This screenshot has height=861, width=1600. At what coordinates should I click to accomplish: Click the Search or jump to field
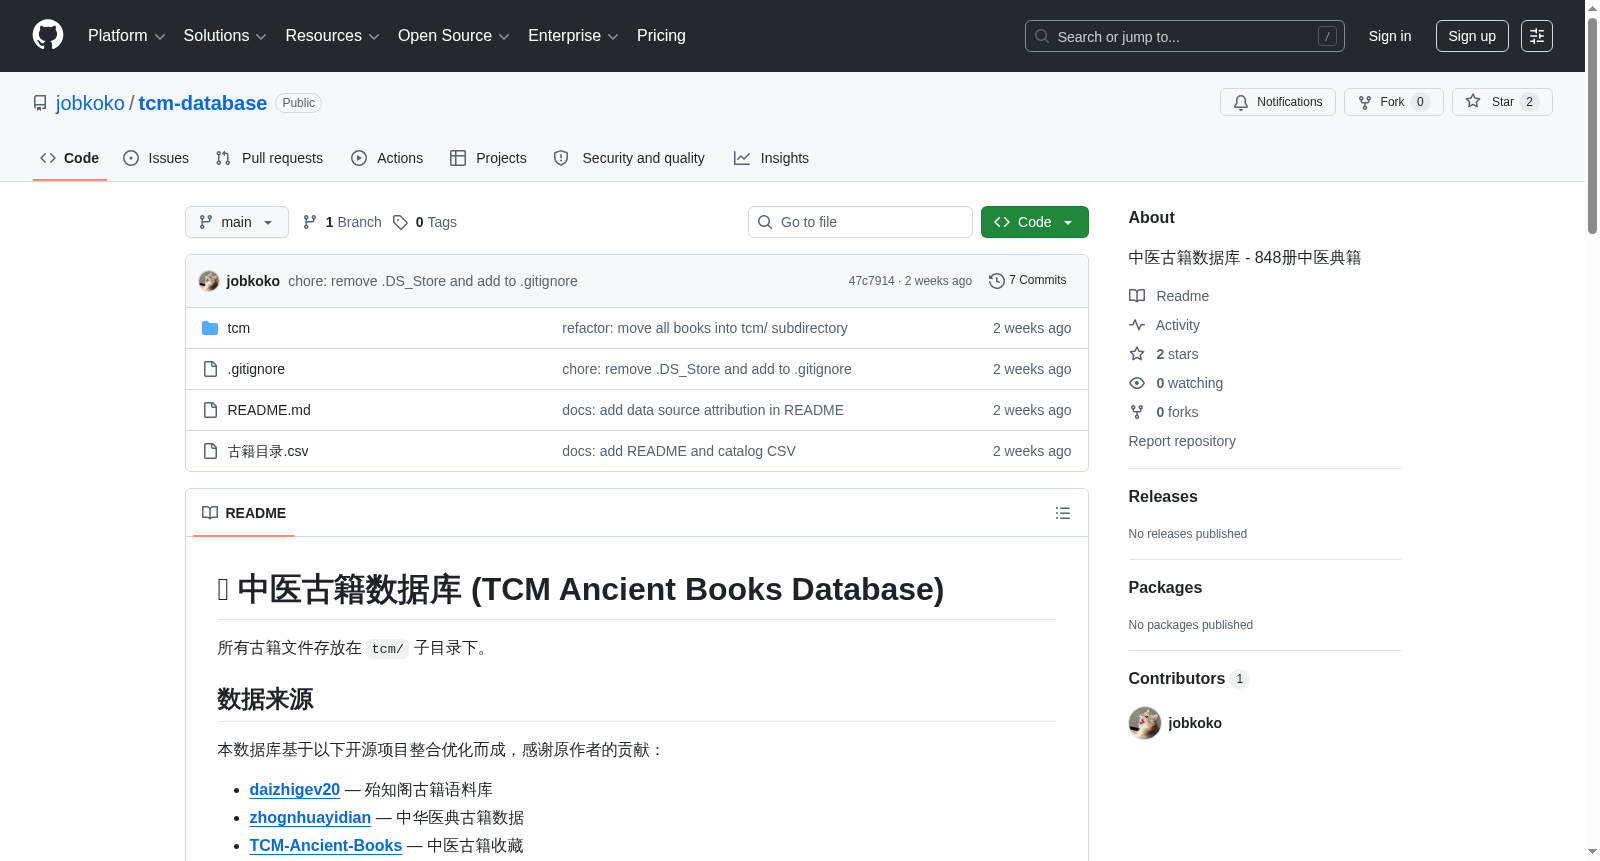point(1185,36)
